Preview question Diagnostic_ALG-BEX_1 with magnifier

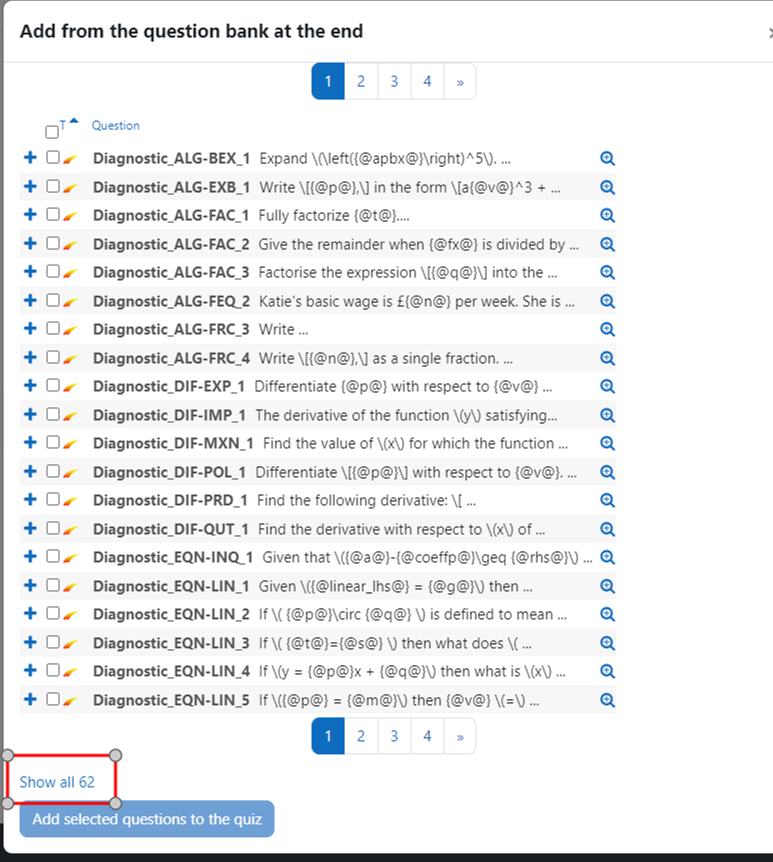click(607, 158)
